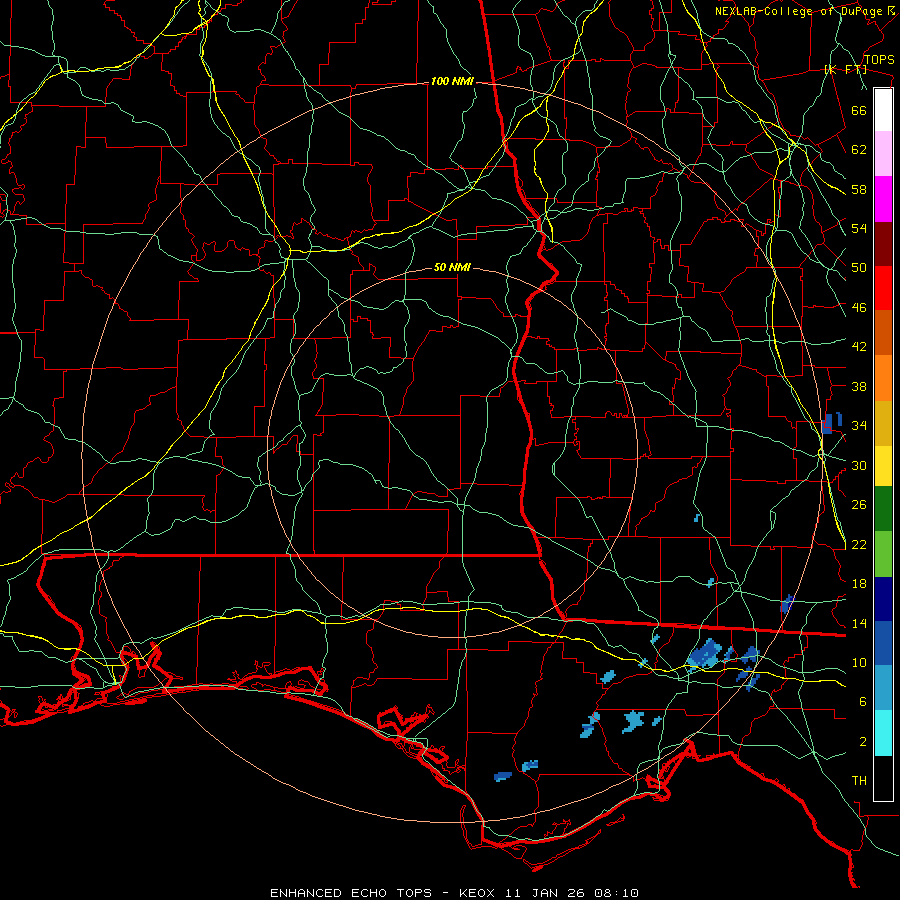Pick the light blue 6 kft legend swatch

[x=883, y=688]
